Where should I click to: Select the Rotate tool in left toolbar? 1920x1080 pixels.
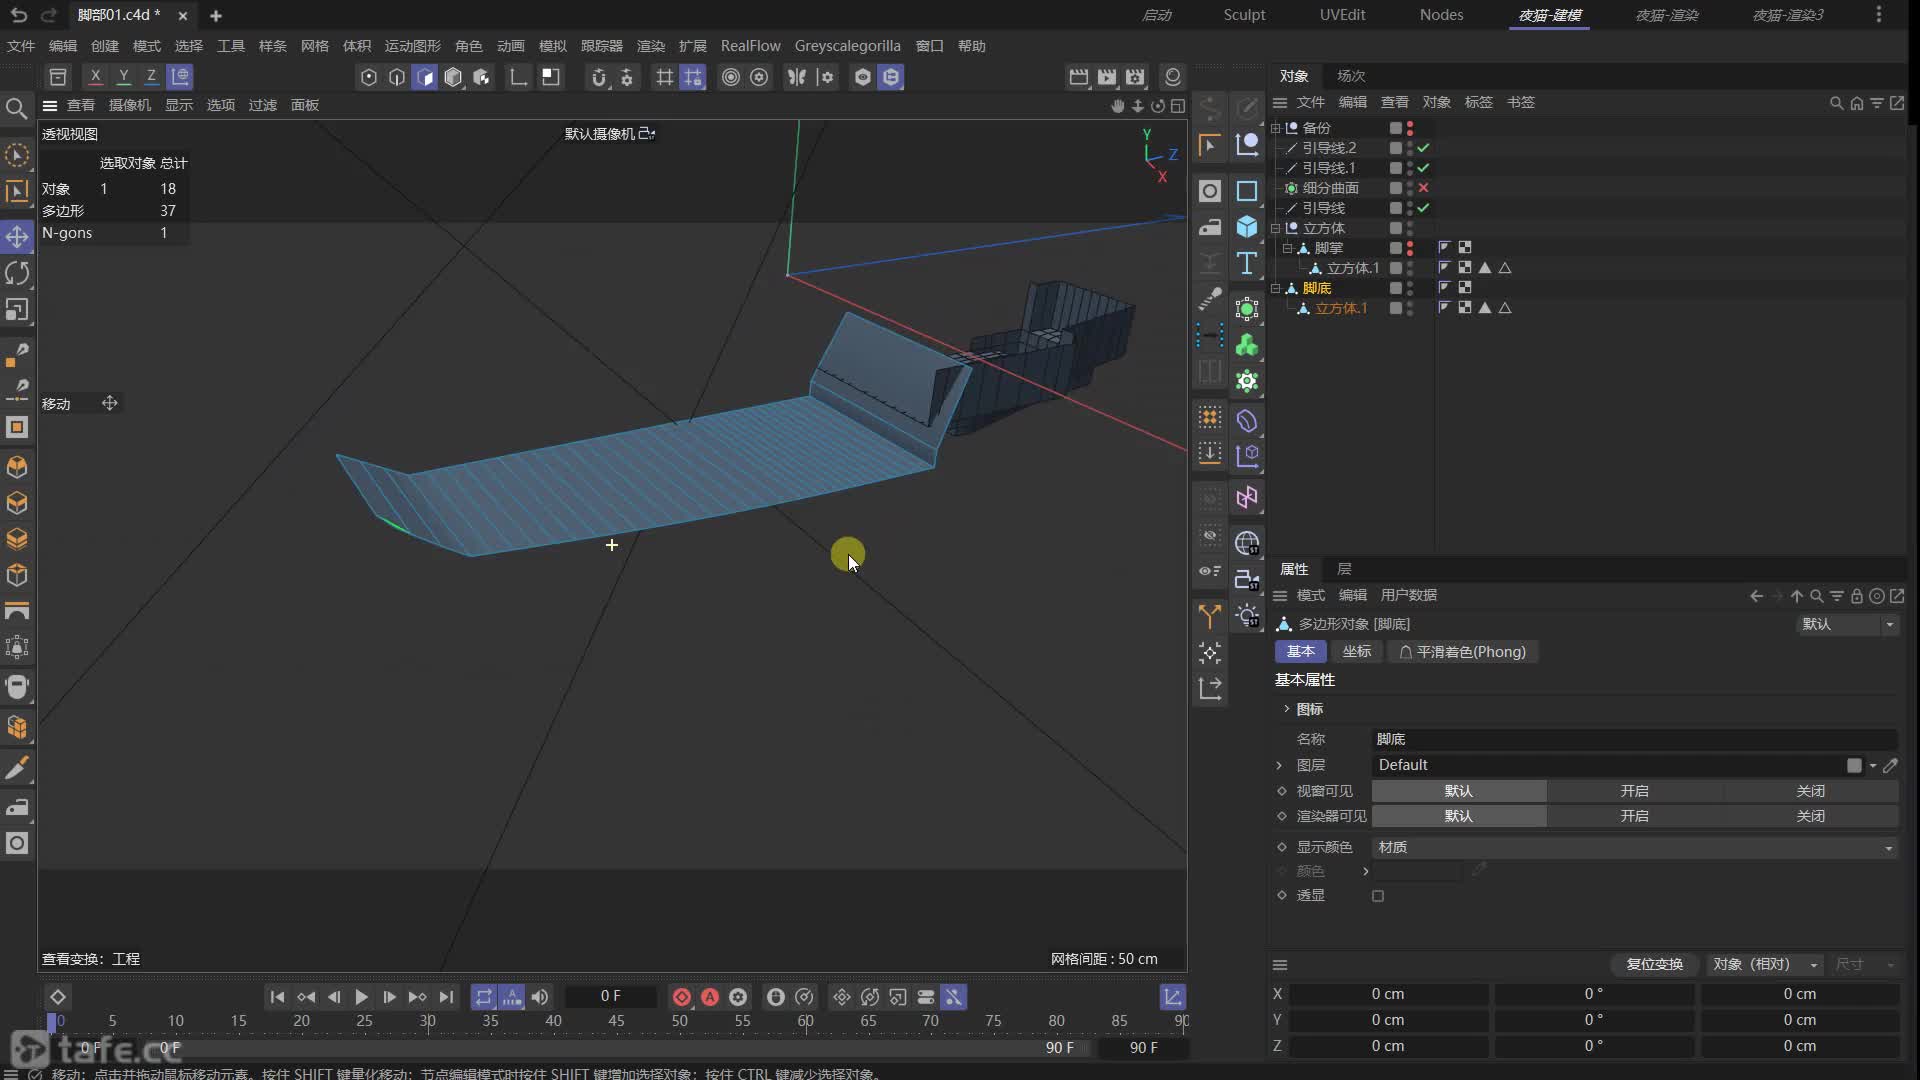point(17,273)
